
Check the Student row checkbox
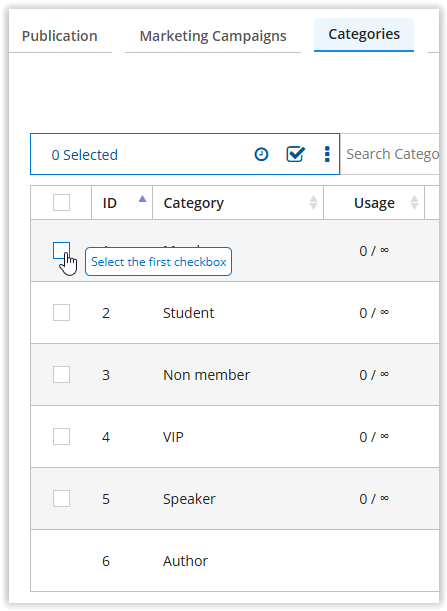(x=61, y=313)
